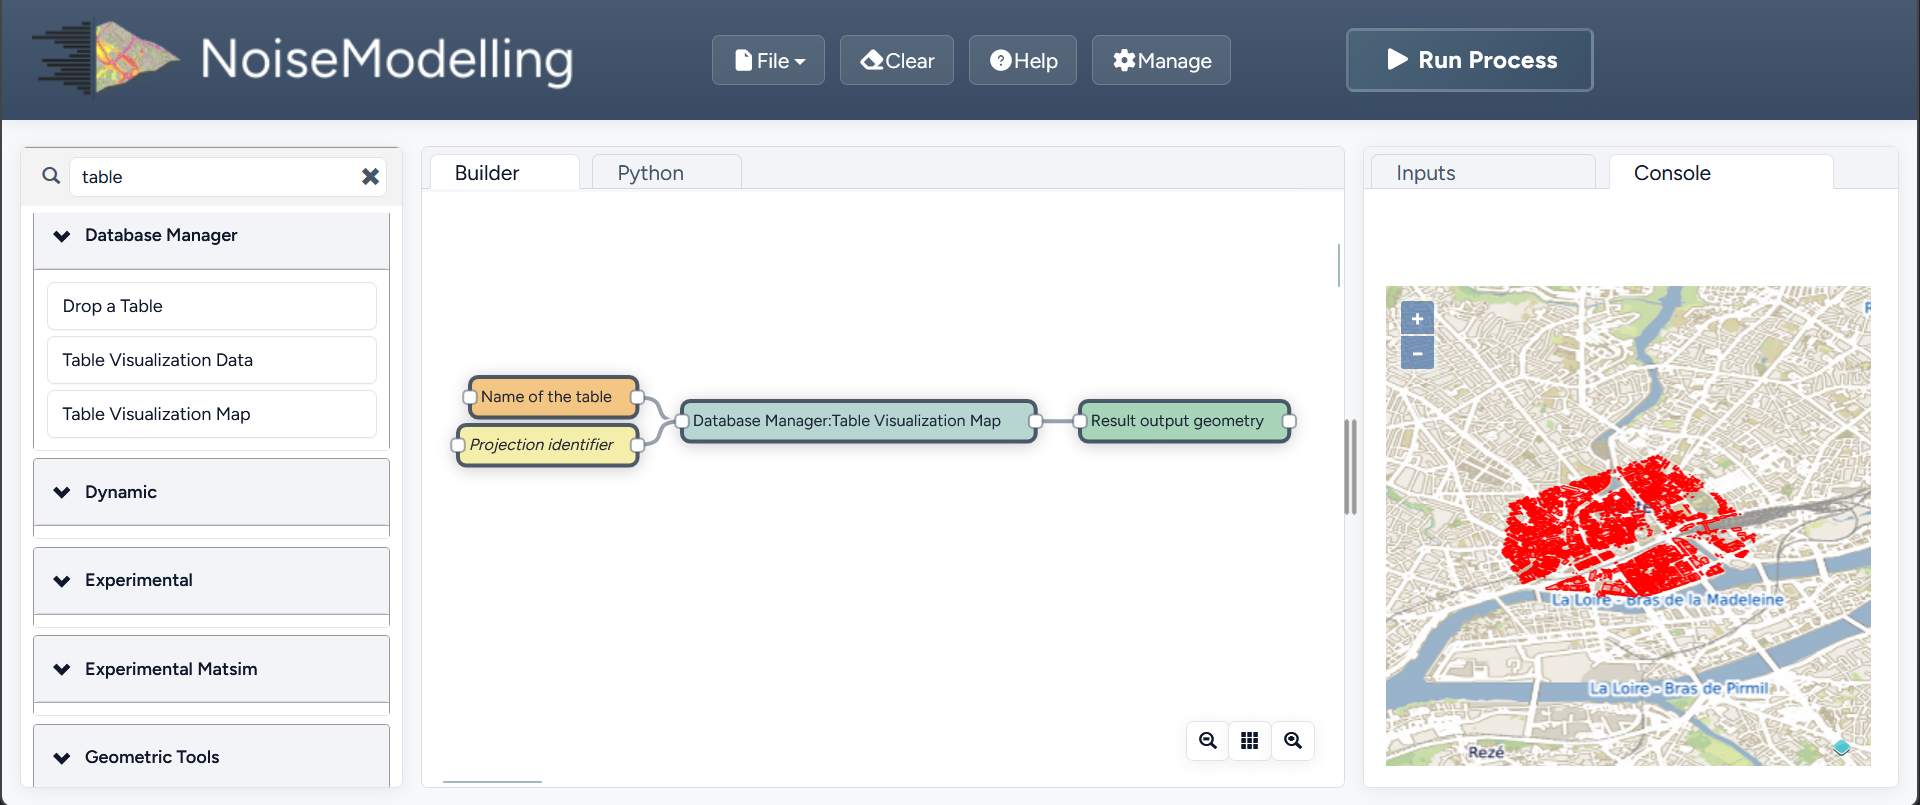Click the gear icon on Manage
This screenshot has height=805, width=1920.
(1124, 61)
